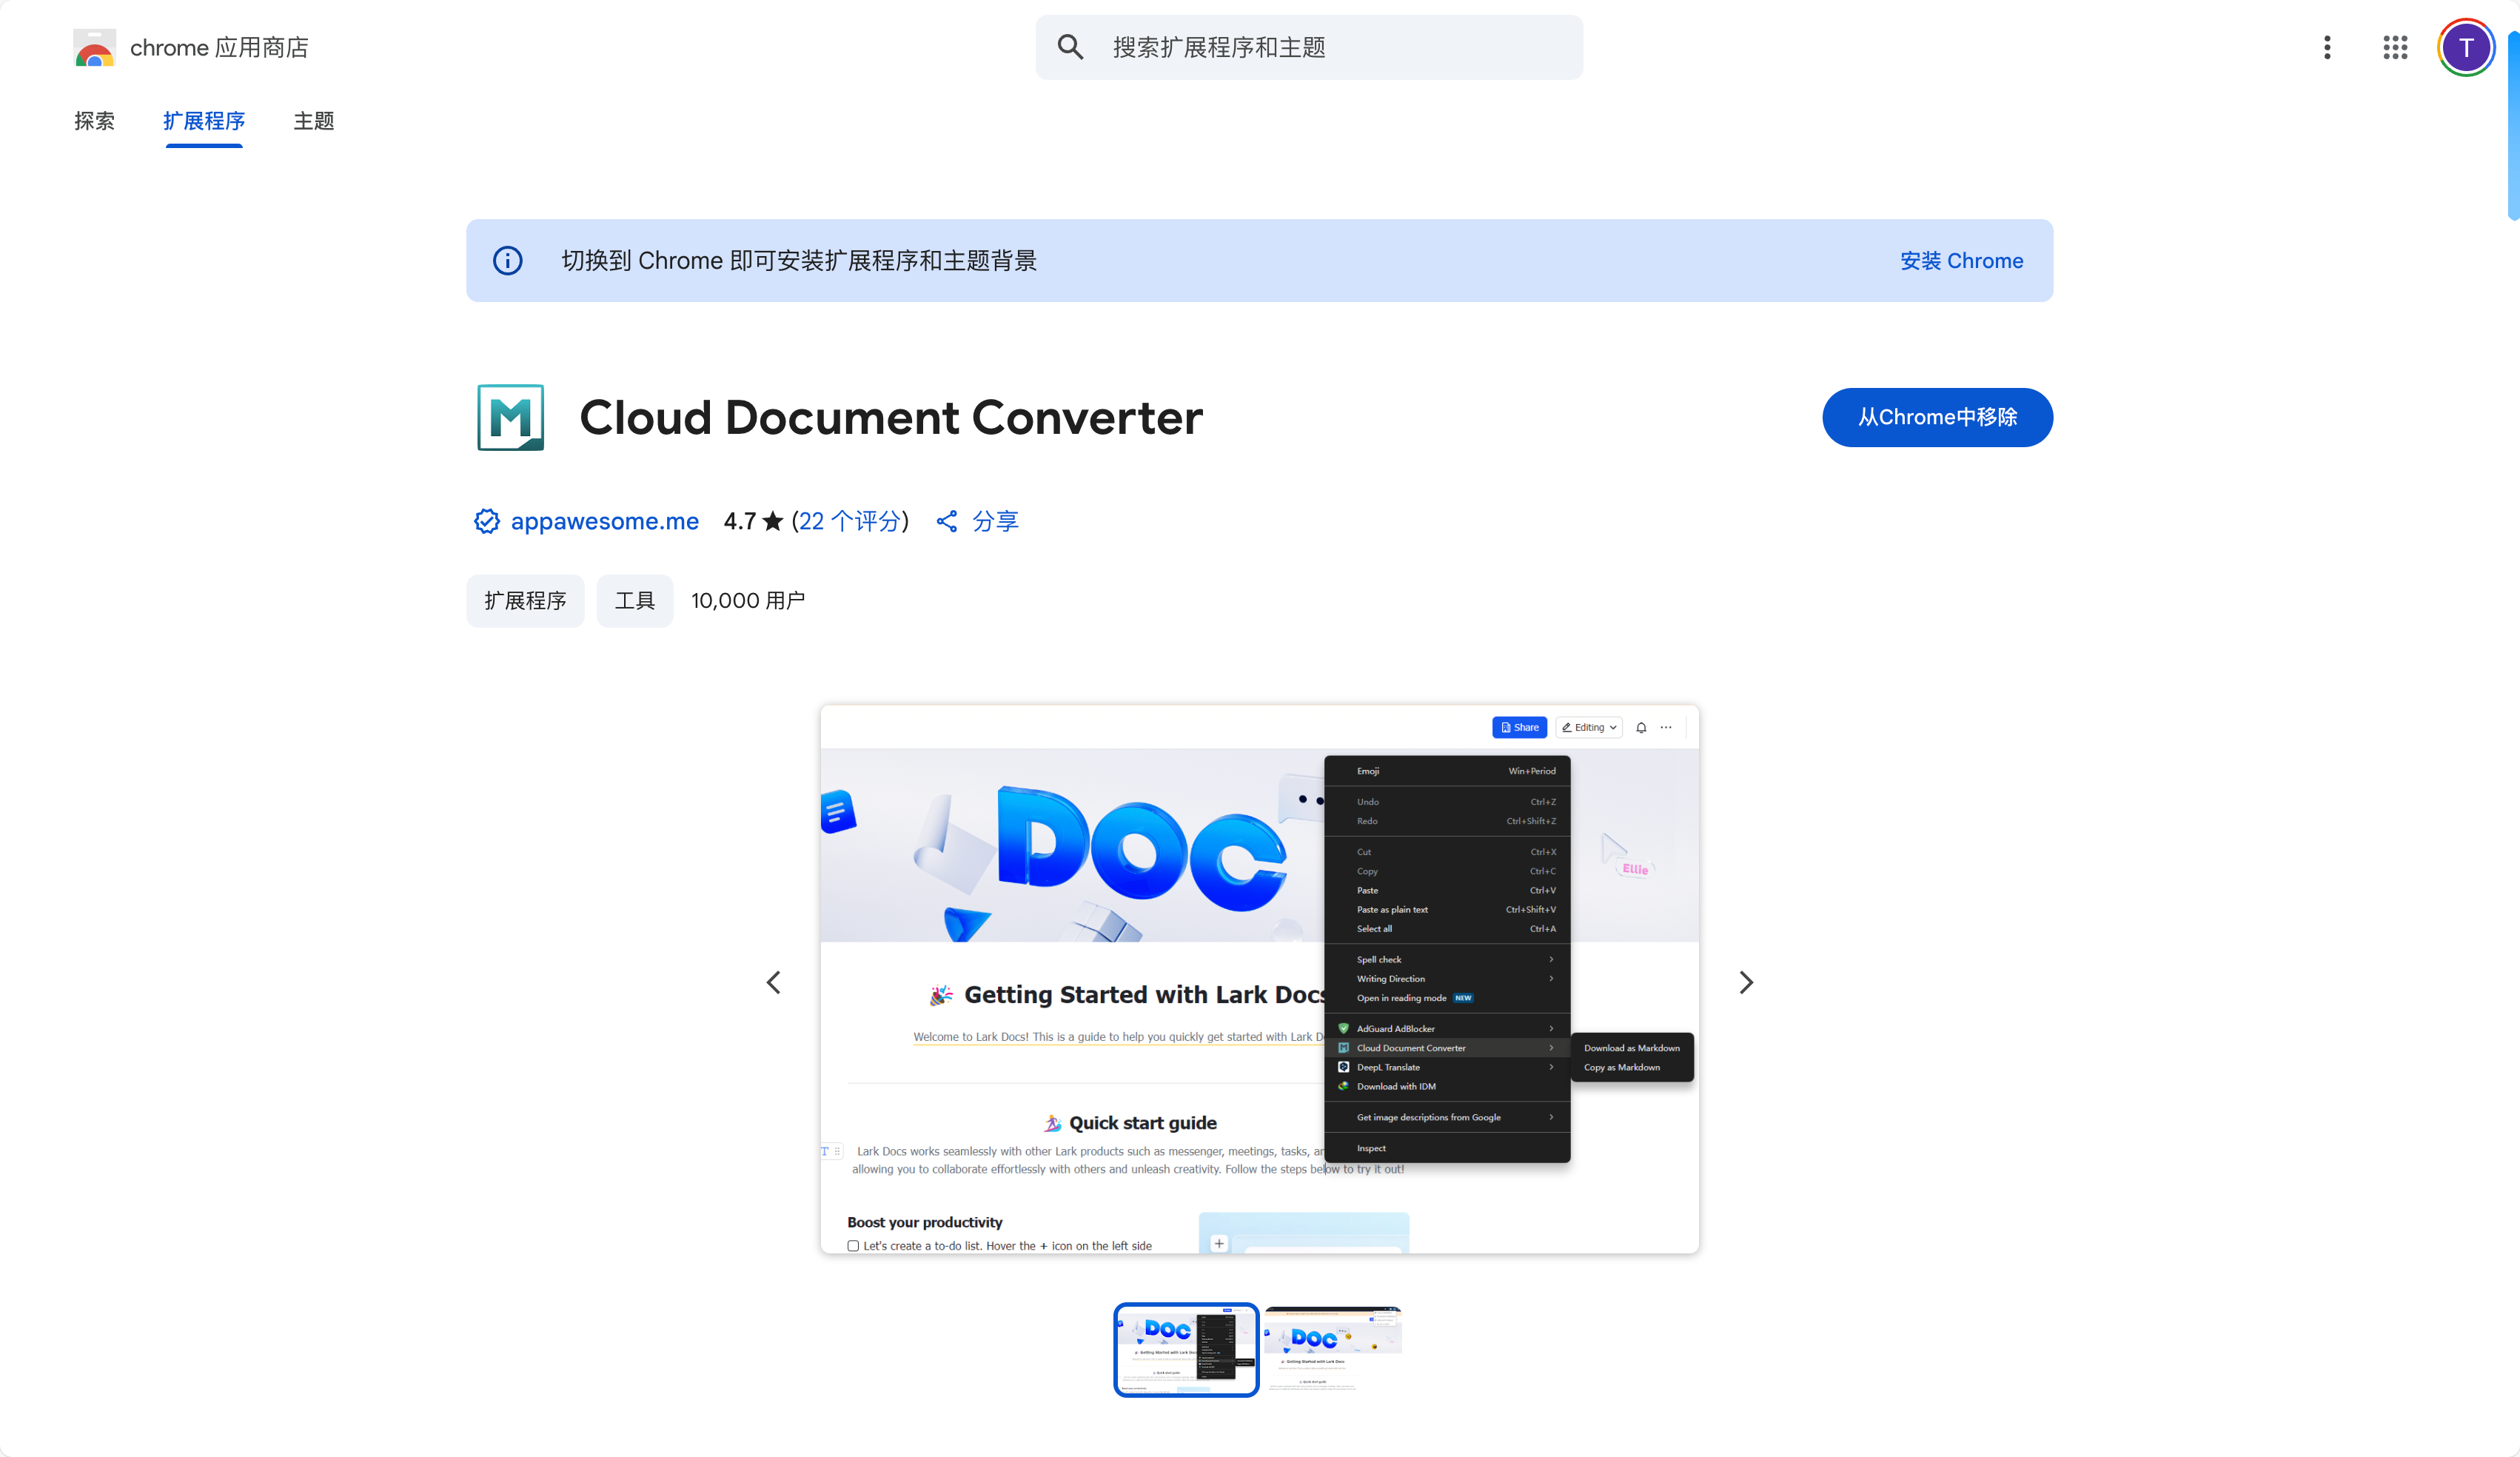Image resolution: width=2520 pixels, height=1457 pixels.
Task: Click Share button inside the screenshot
Action: click(x=1519, y=727)
